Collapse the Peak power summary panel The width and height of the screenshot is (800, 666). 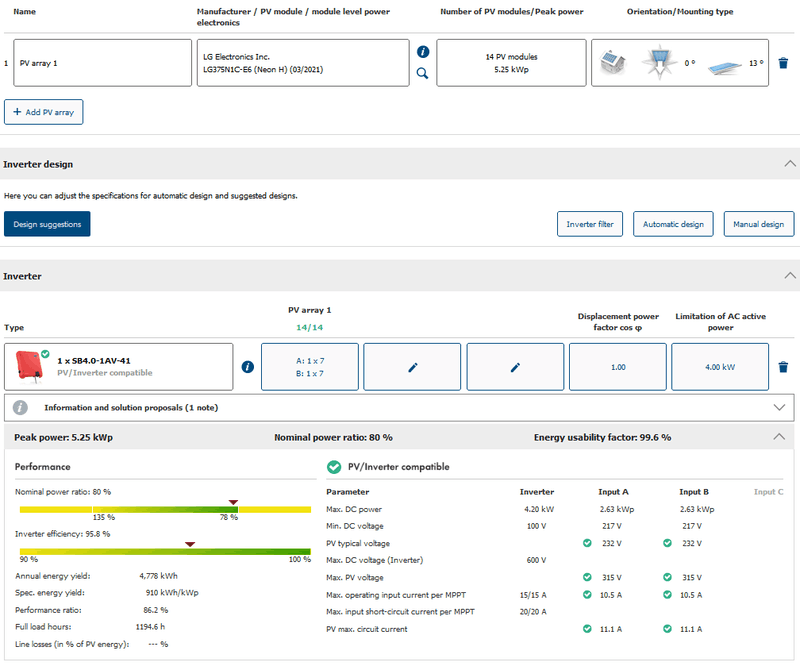click(780, 437)
